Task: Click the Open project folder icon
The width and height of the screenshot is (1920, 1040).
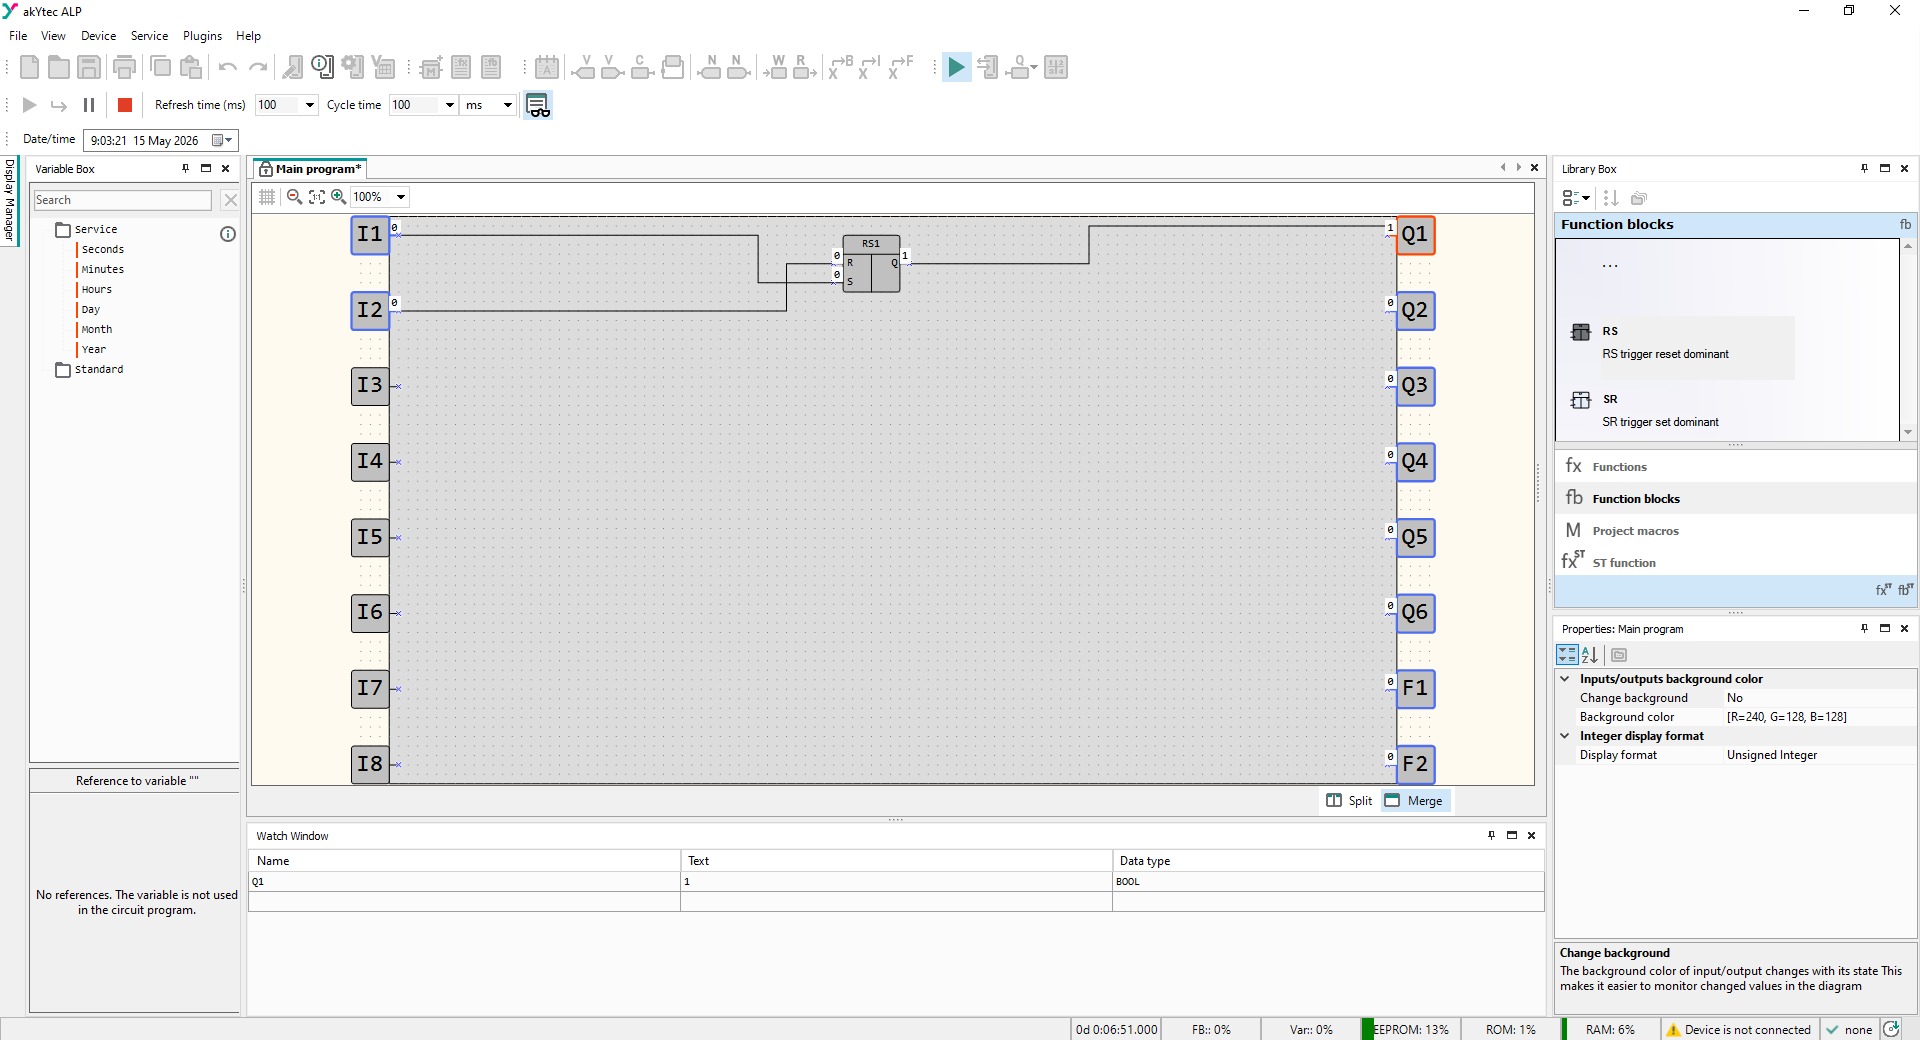Action: (x=59, y=67)
